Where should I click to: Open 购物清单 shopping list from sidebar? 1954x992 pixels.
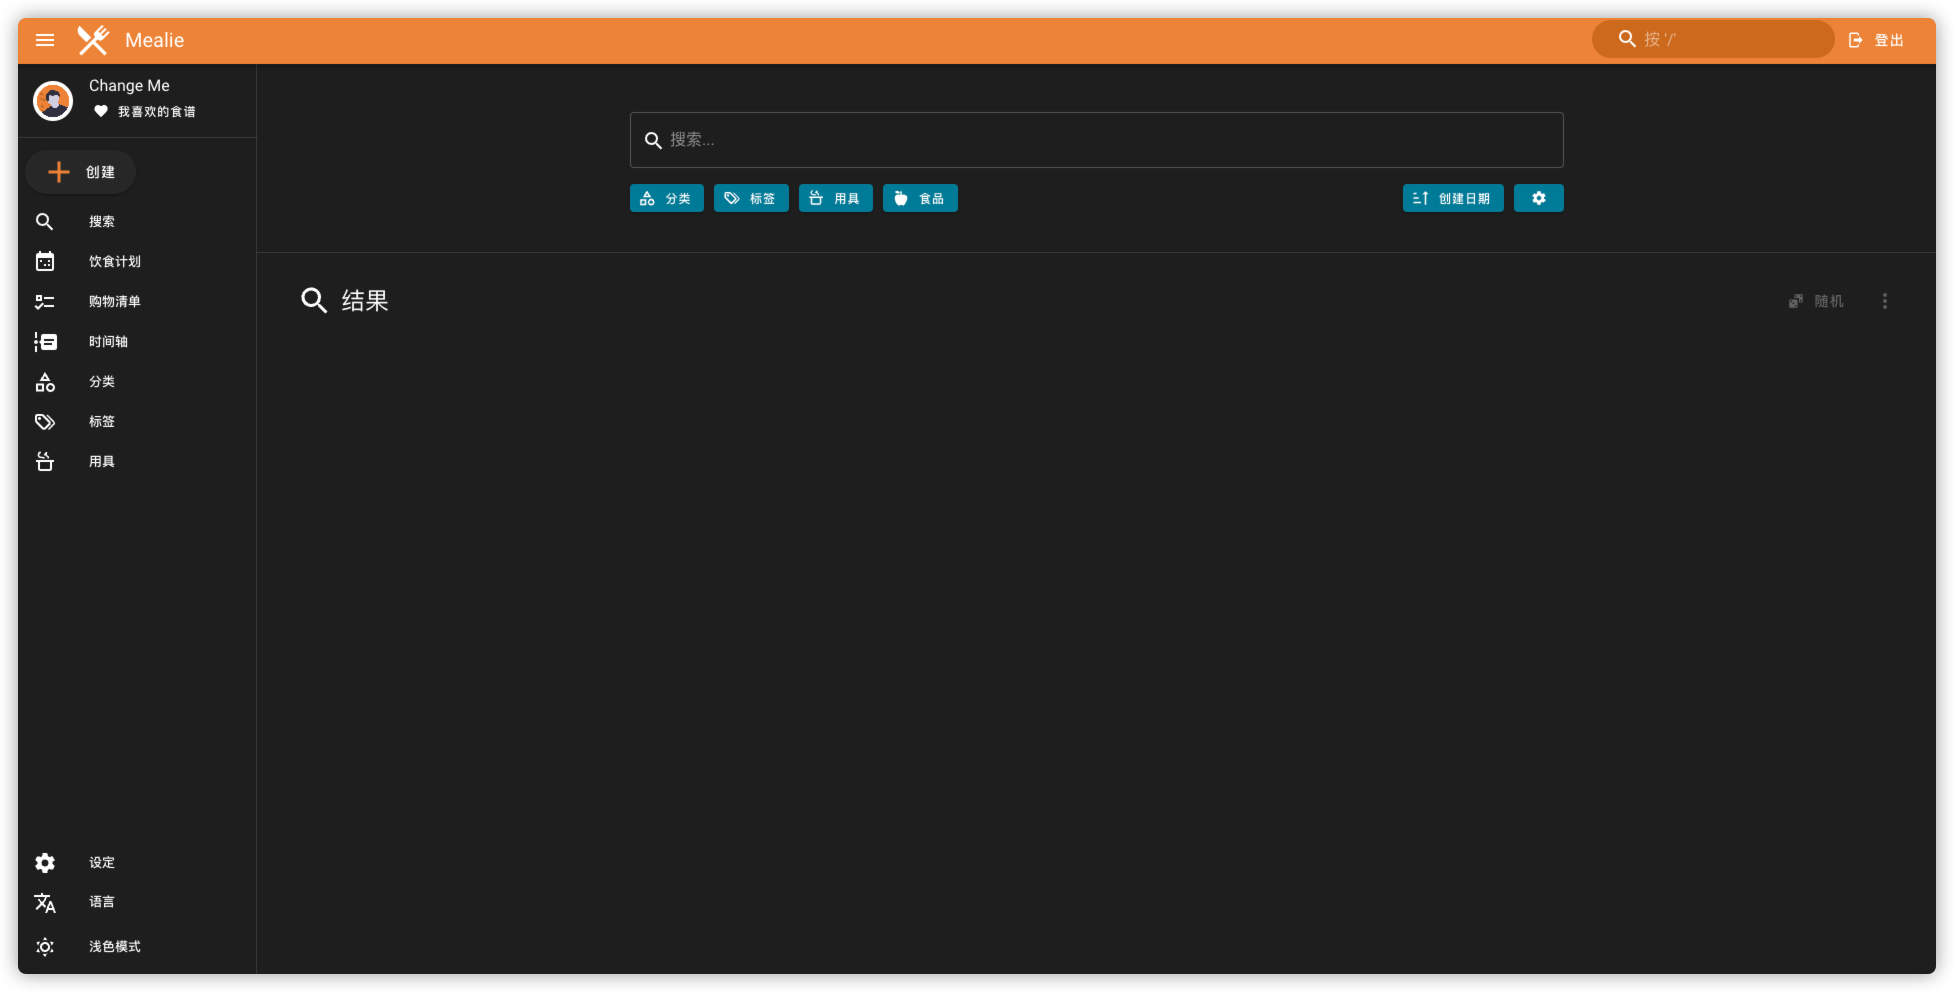point(114,301)
